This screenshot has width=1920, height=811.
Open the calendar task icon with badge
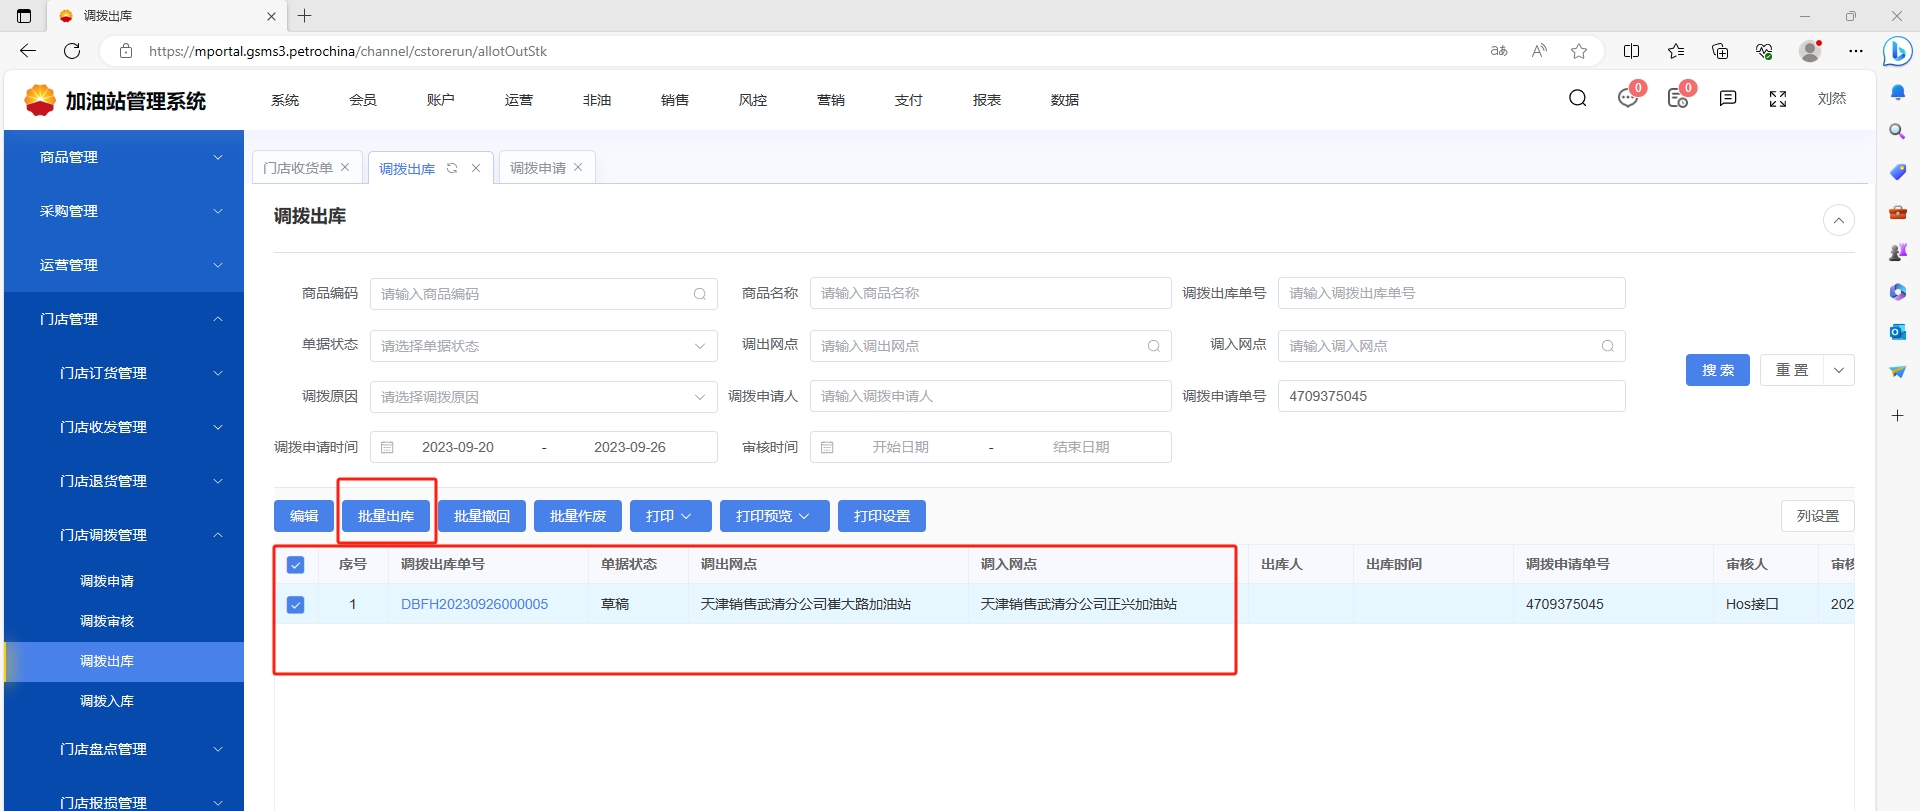pyautogui.click(x=1678, y=98)
